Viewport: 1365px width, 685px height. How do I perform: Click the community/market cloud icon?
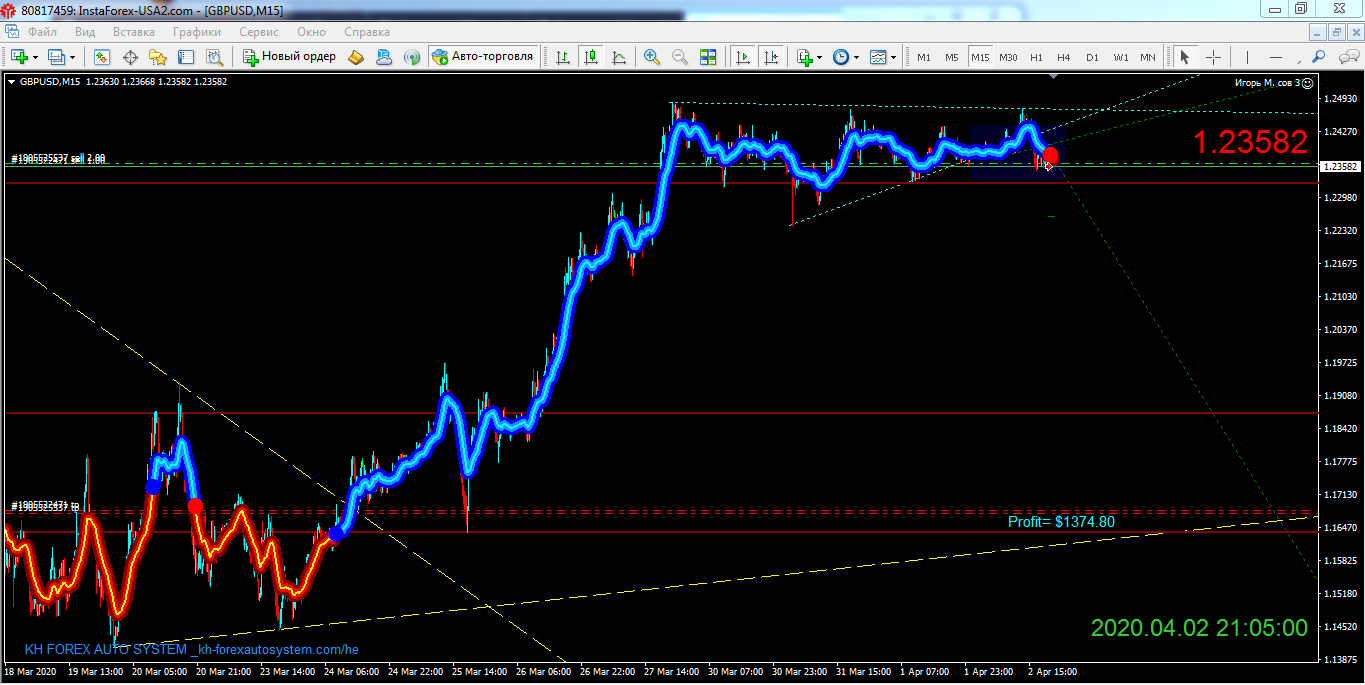tap(384, 57)
